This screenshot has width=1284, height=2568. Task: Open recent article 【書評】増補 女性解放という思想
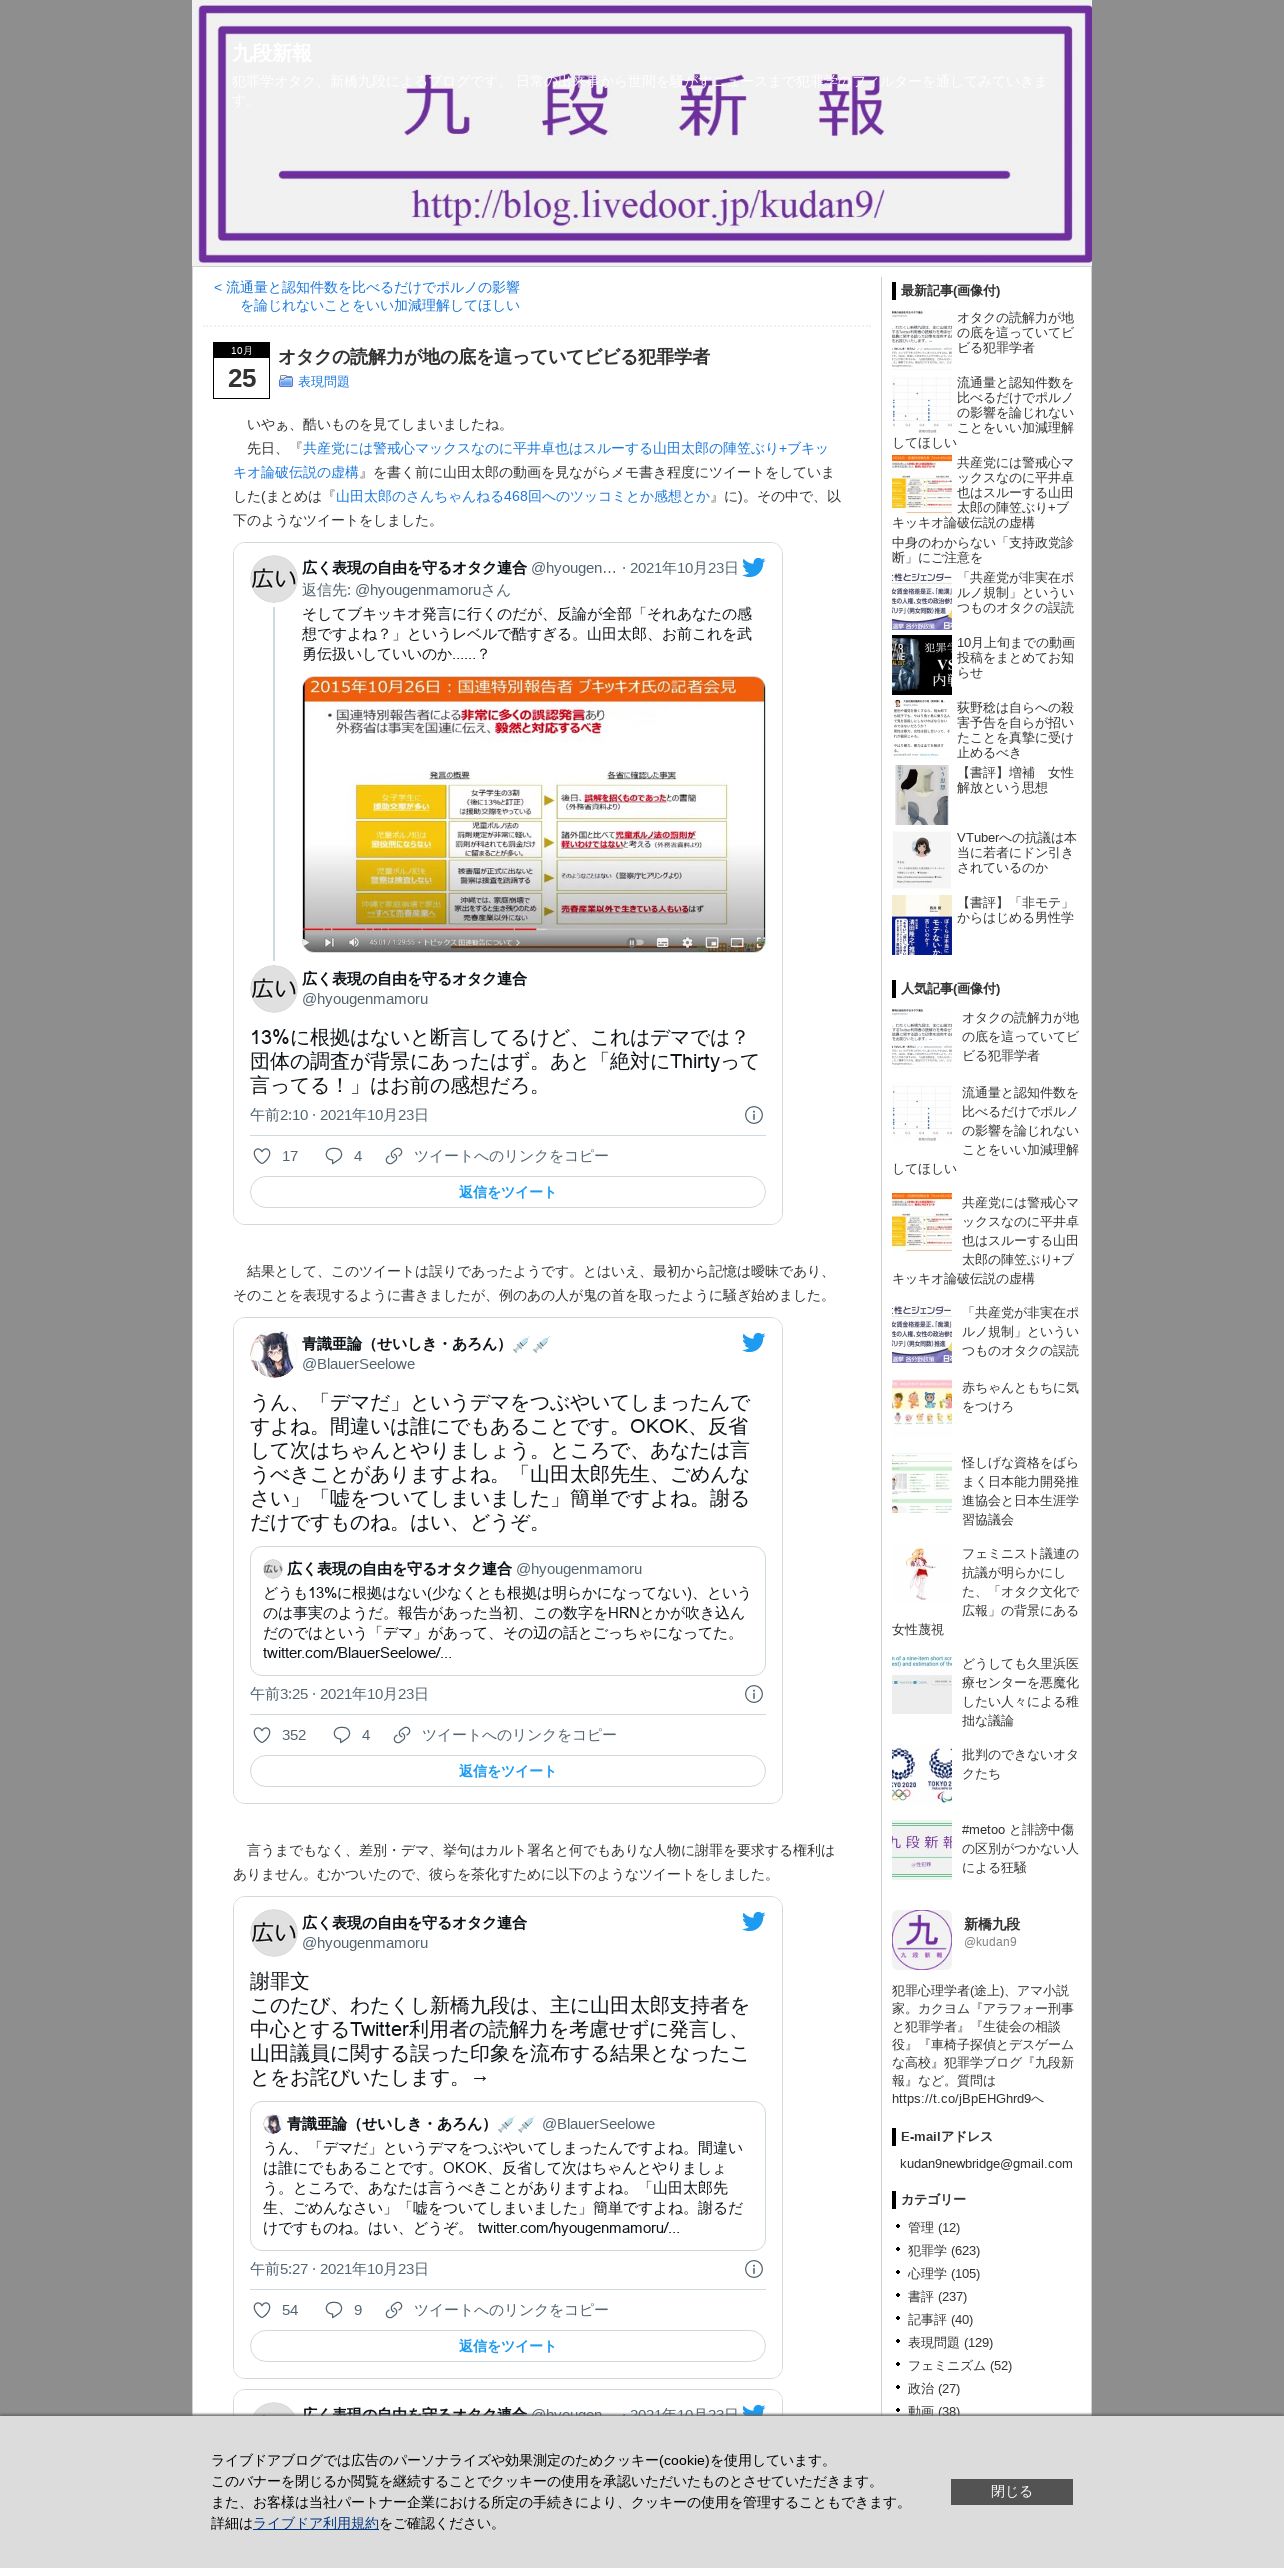1015,780
